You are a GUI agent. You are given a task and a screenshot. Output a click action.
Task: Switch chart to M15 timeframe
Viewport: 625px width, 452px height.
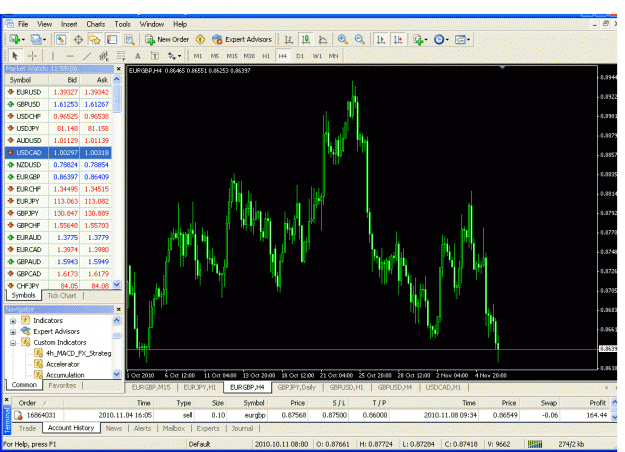232,56
